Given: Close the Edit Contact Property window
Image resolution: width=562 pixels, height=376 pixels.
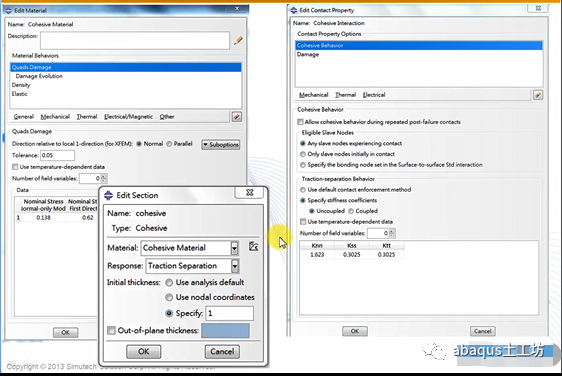Looking at the screenshot, I should coord(538,8).
